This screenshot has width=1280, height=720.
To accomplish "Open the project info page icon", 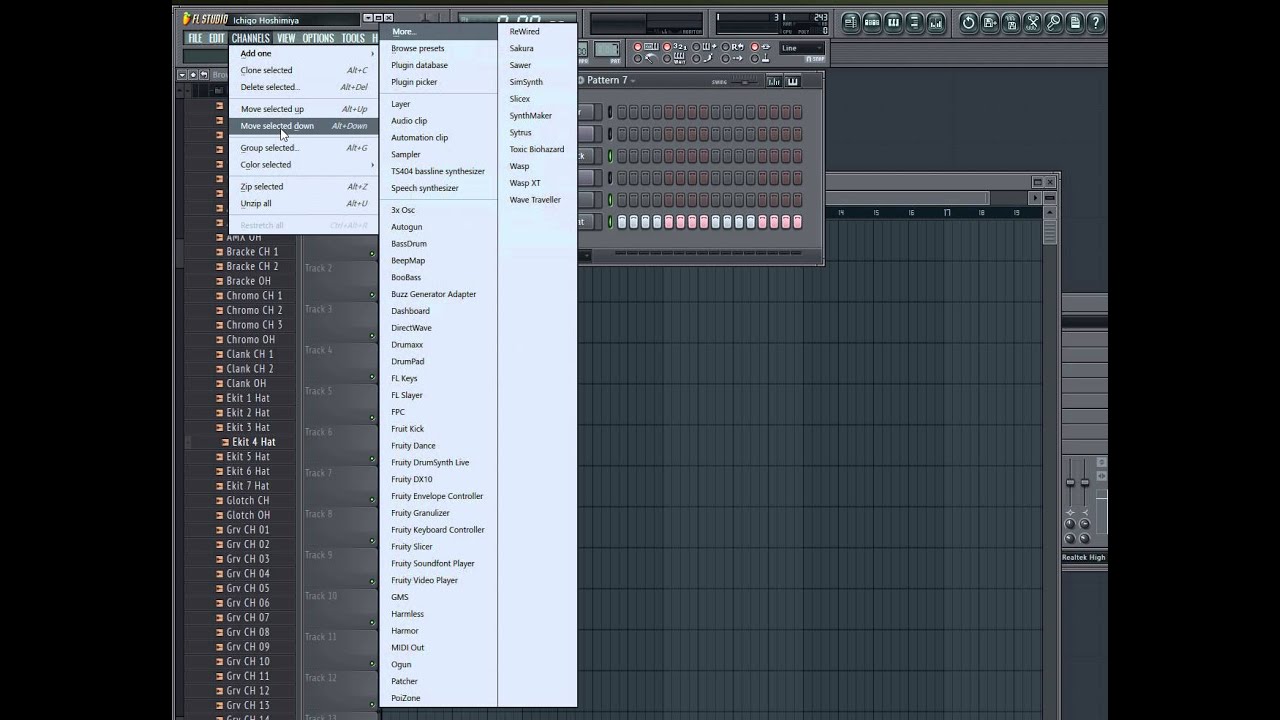I will pos(1075,22).
